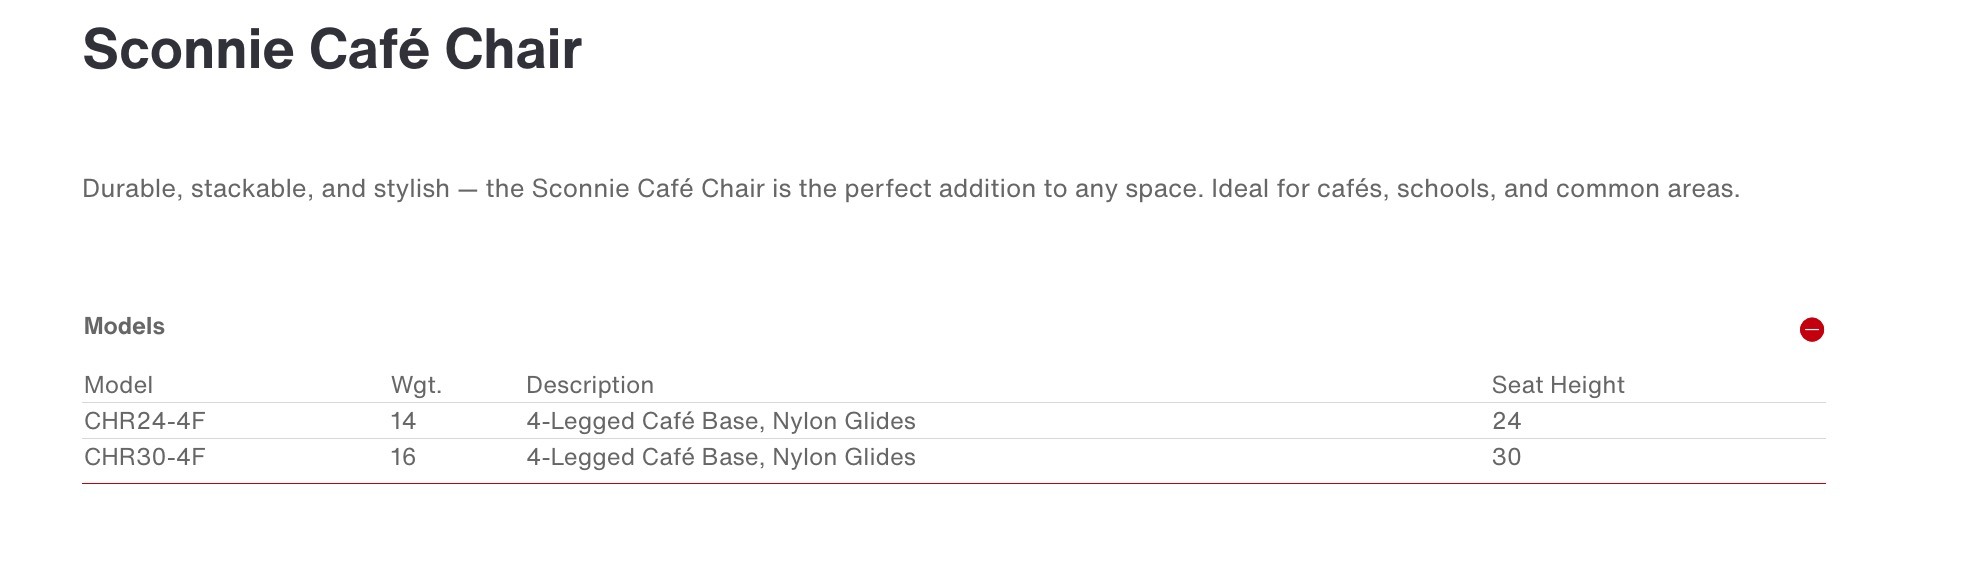1980x562 pixels.
Task: Select the CHR24-4F model cell
Action: pos(144,421)
